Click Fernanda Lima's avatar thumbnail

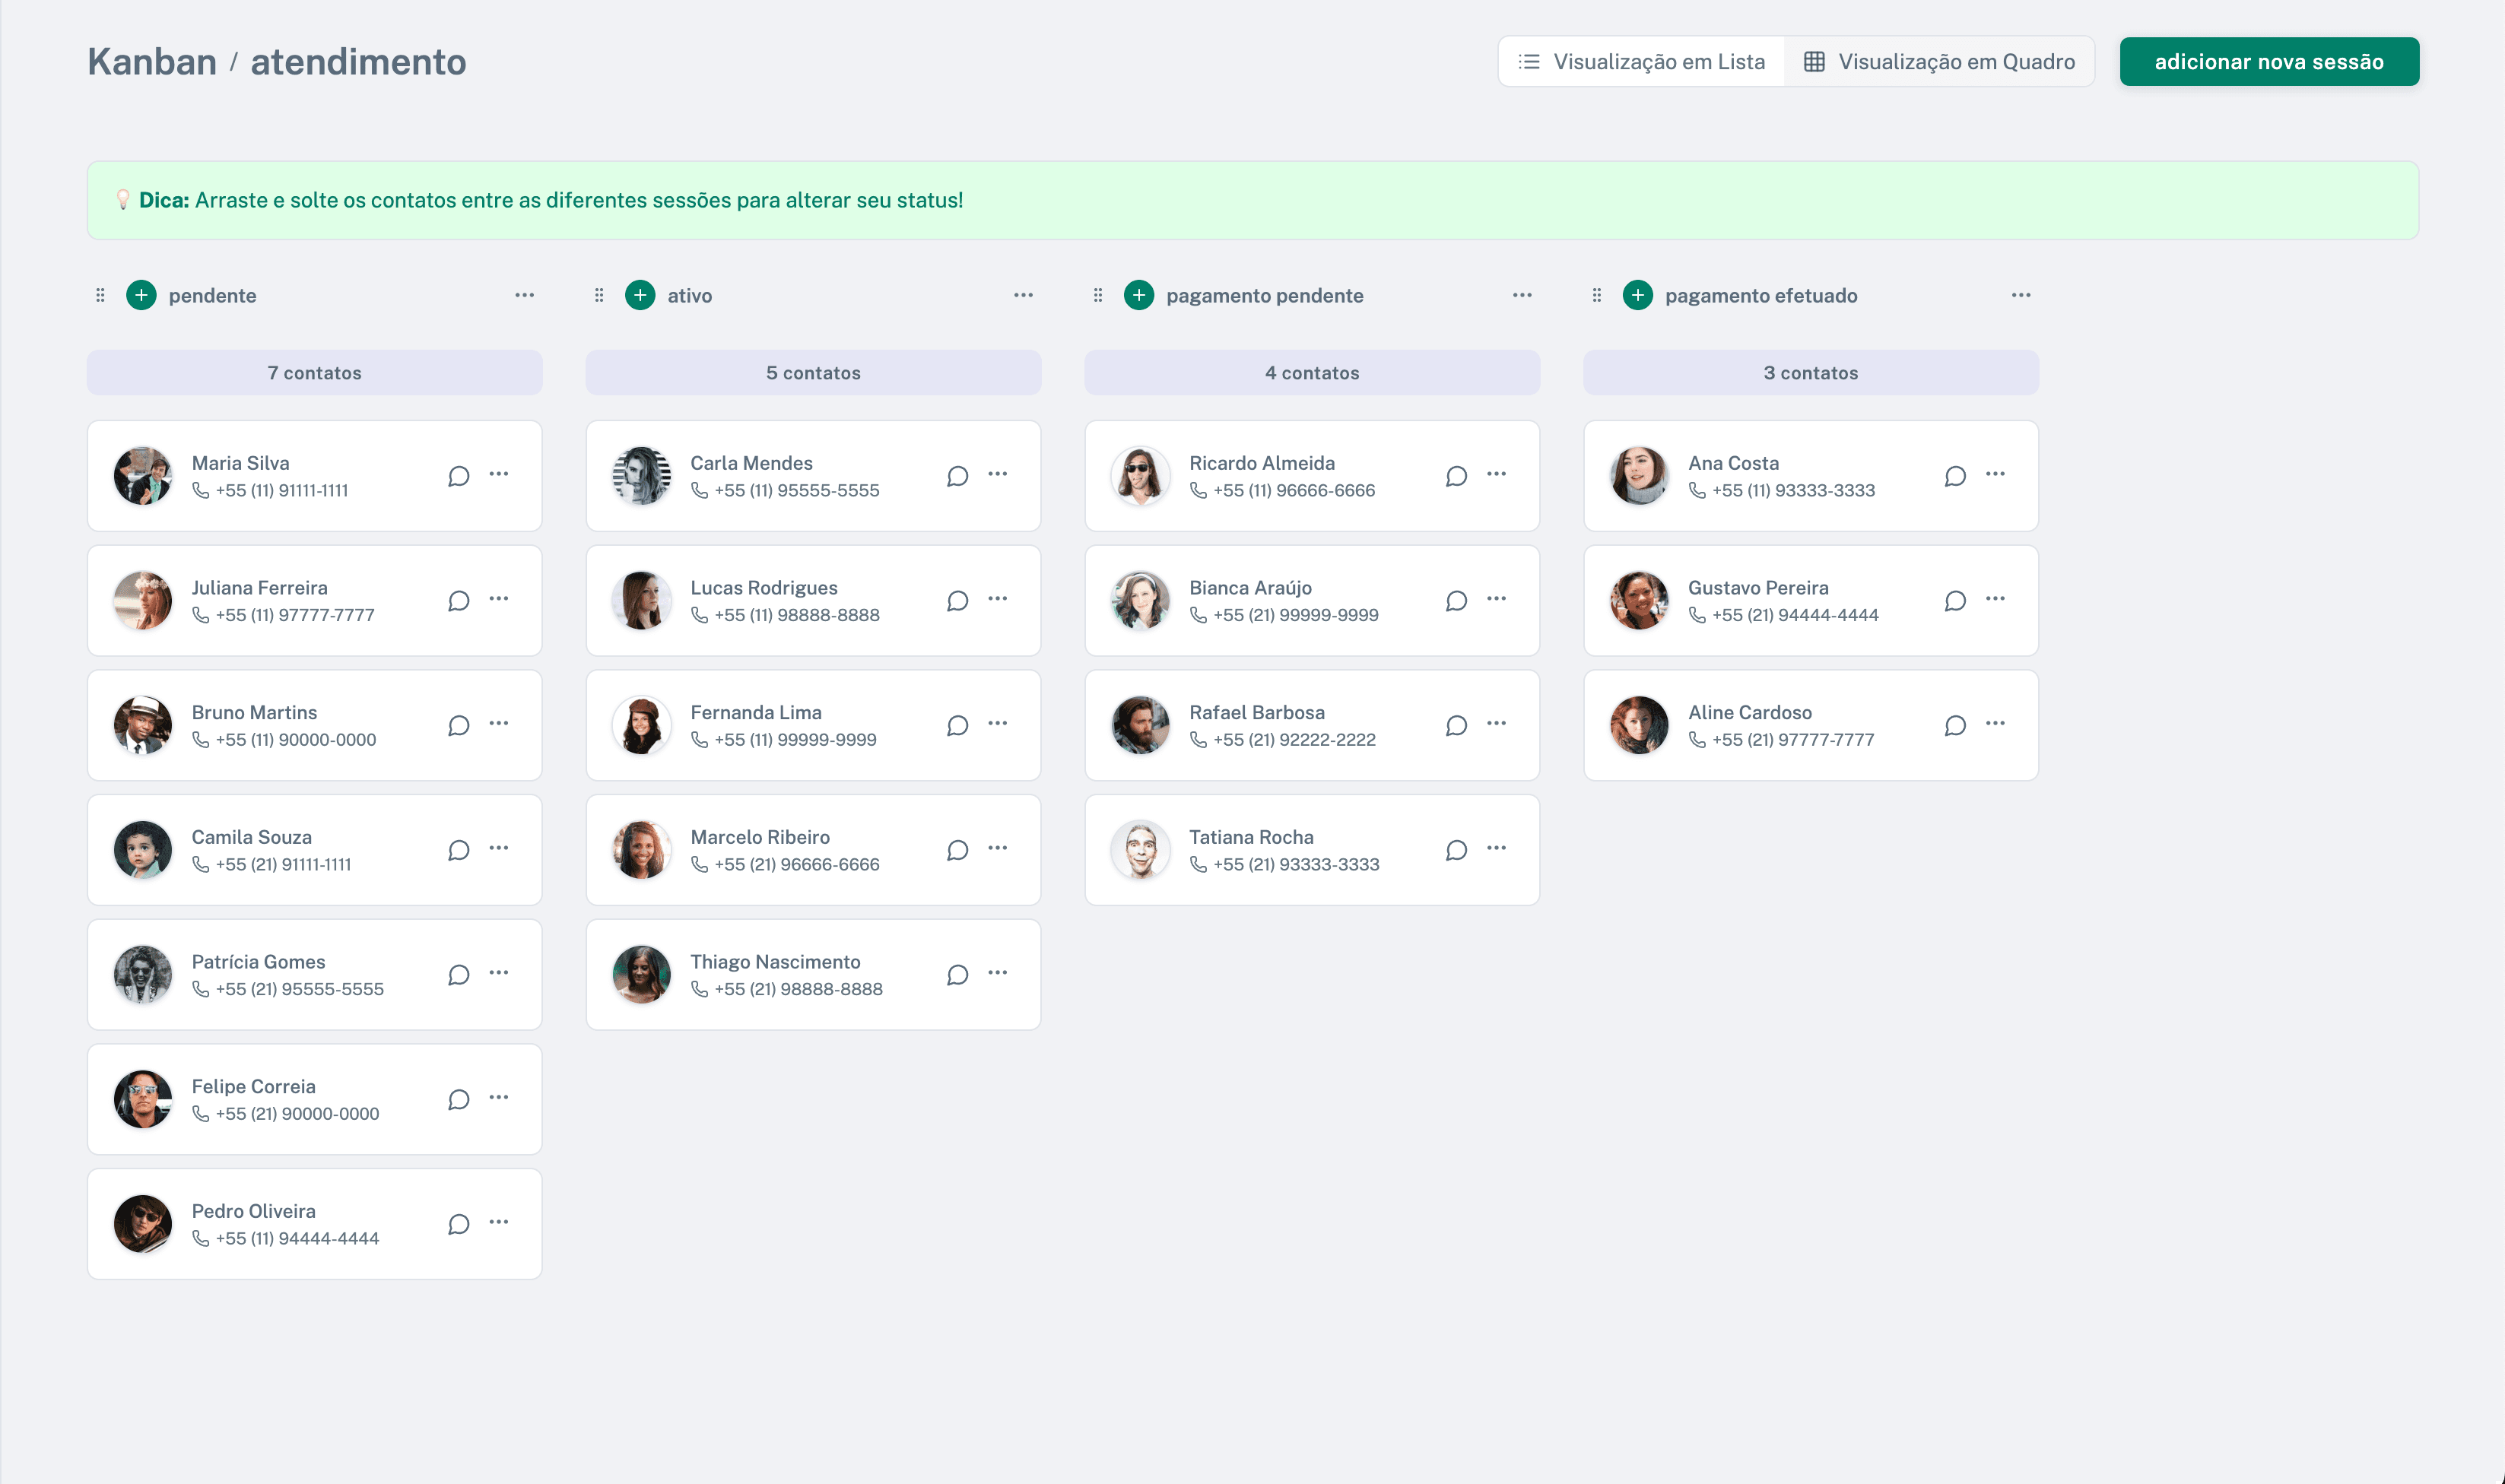click(x=641, y=725)
